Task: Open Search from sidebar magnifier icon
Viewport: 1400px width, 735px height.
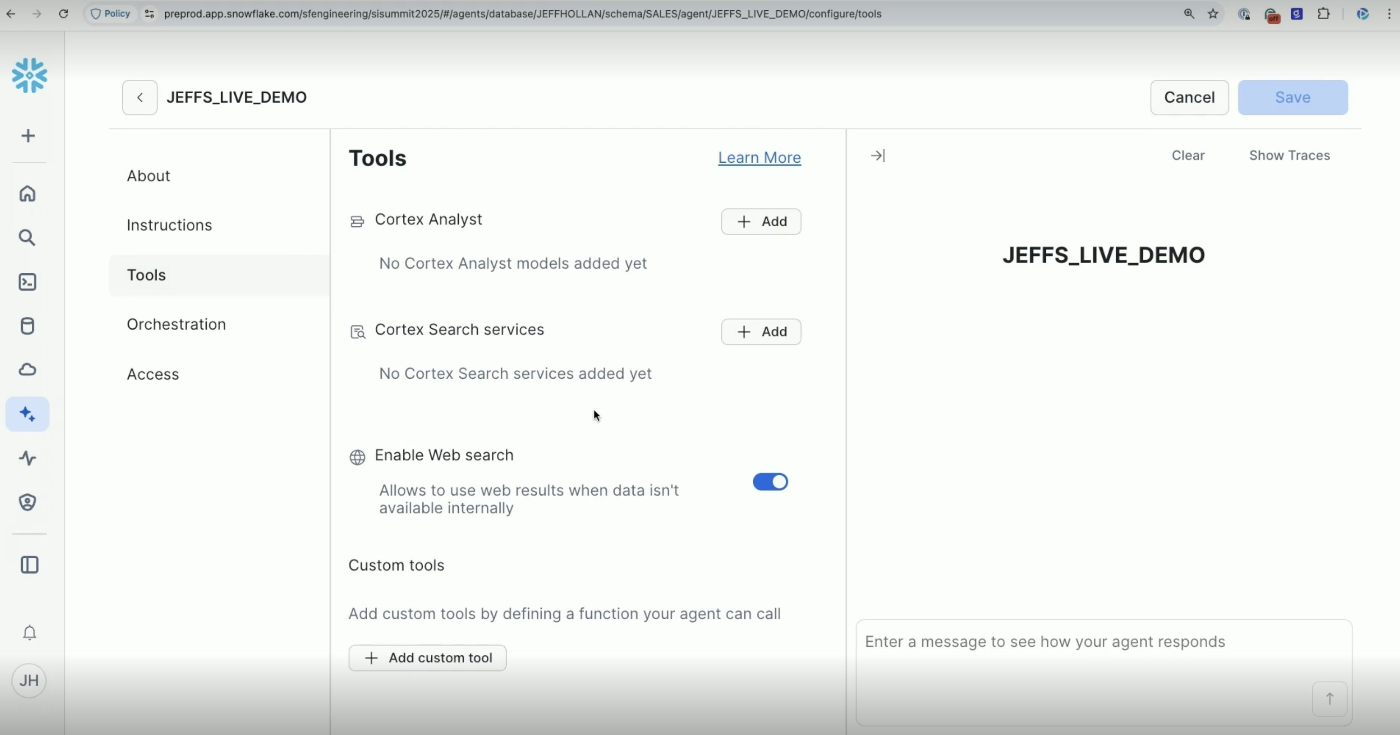Action: point(28,237)
